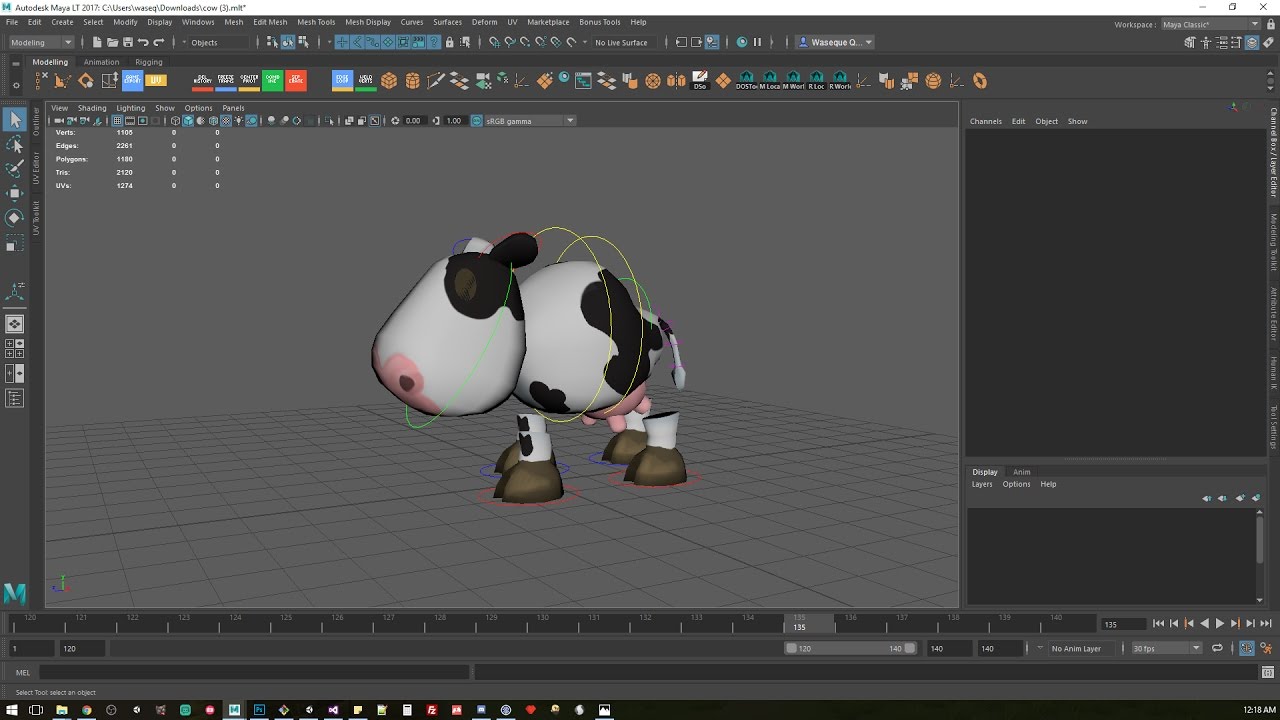Click the Edge Loop shelf button
Viewport: 1280px width, 720px height.
coord(342,81)
